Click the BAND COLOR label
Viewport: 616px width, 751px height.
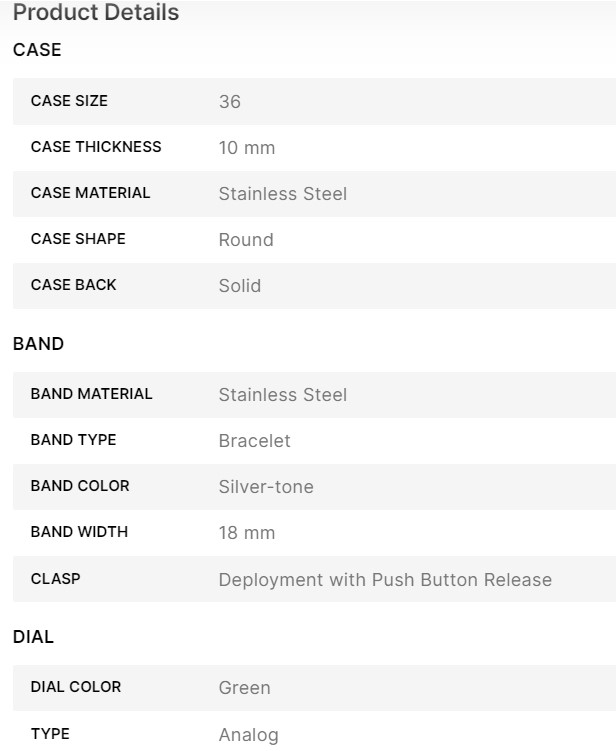click(x=80, y=486)
